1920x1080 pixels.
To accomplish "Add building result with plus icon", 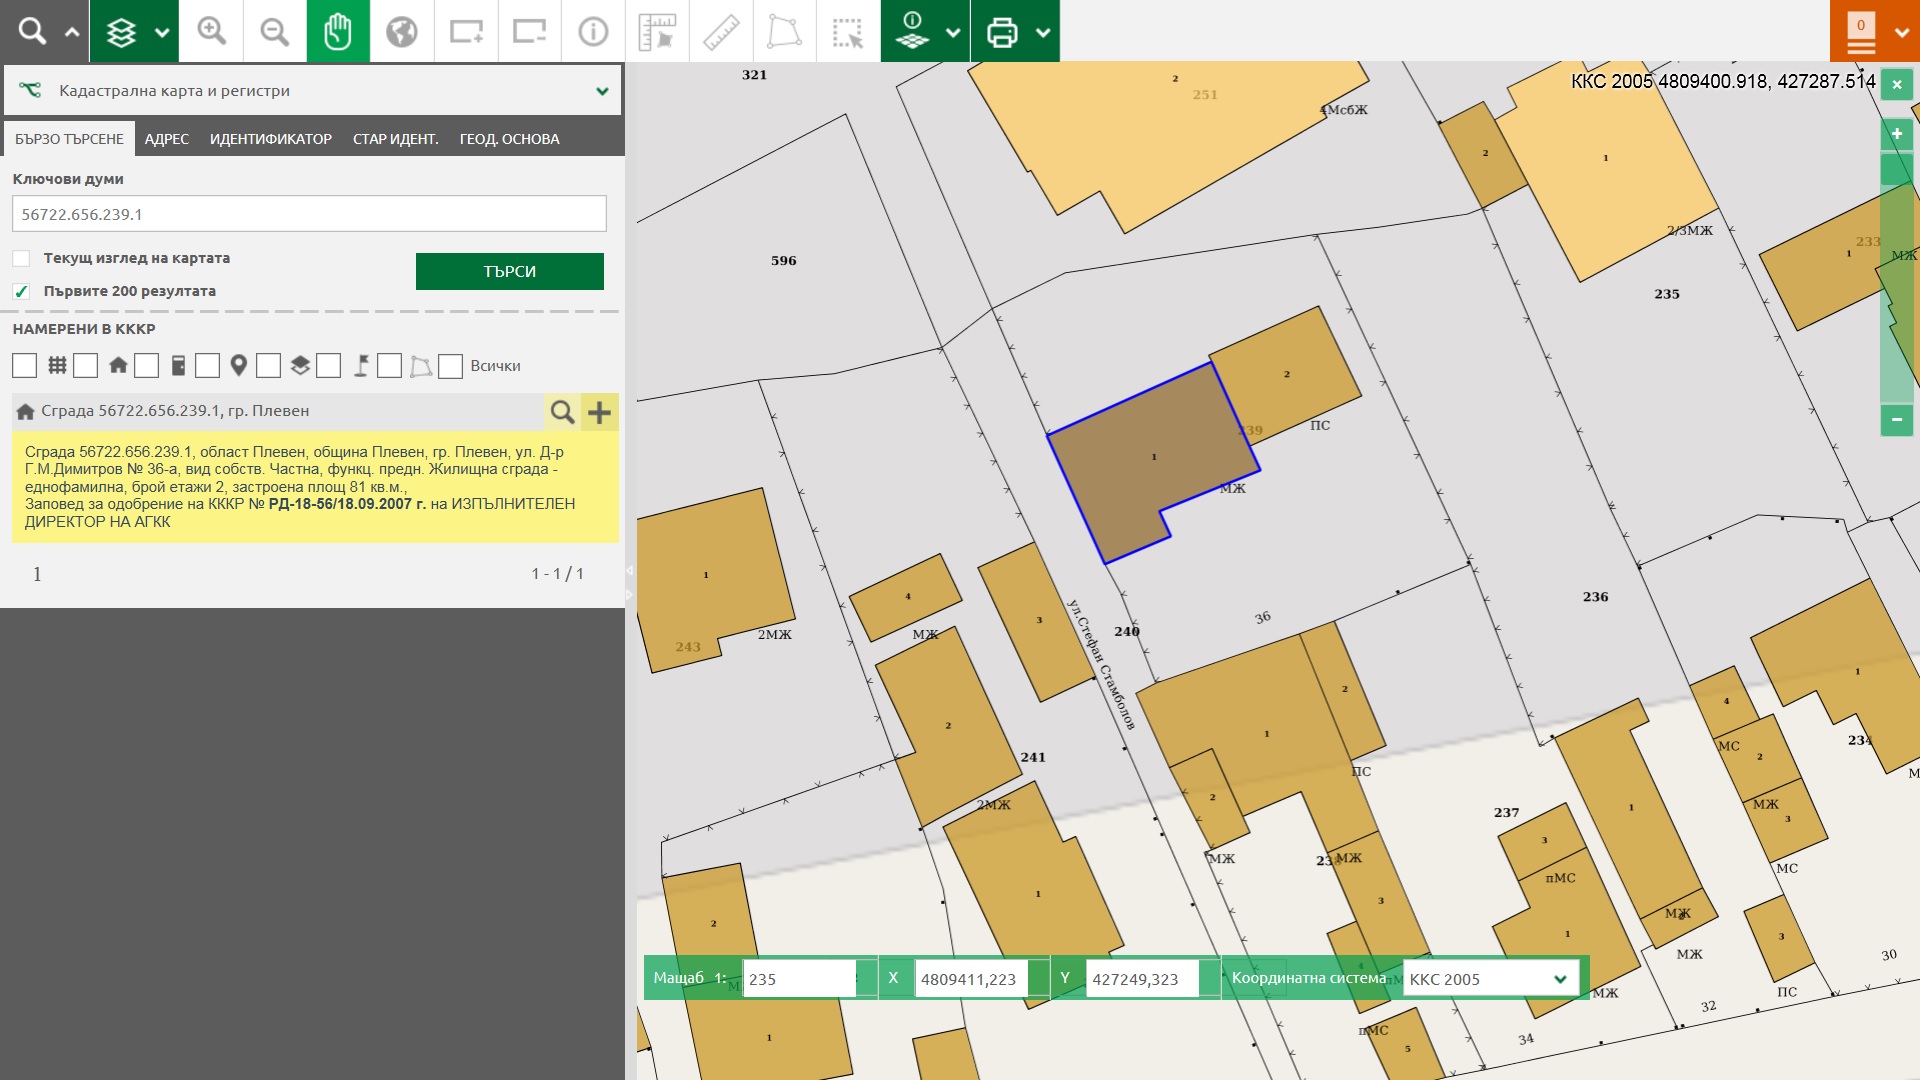I will [x=599, y=412].
